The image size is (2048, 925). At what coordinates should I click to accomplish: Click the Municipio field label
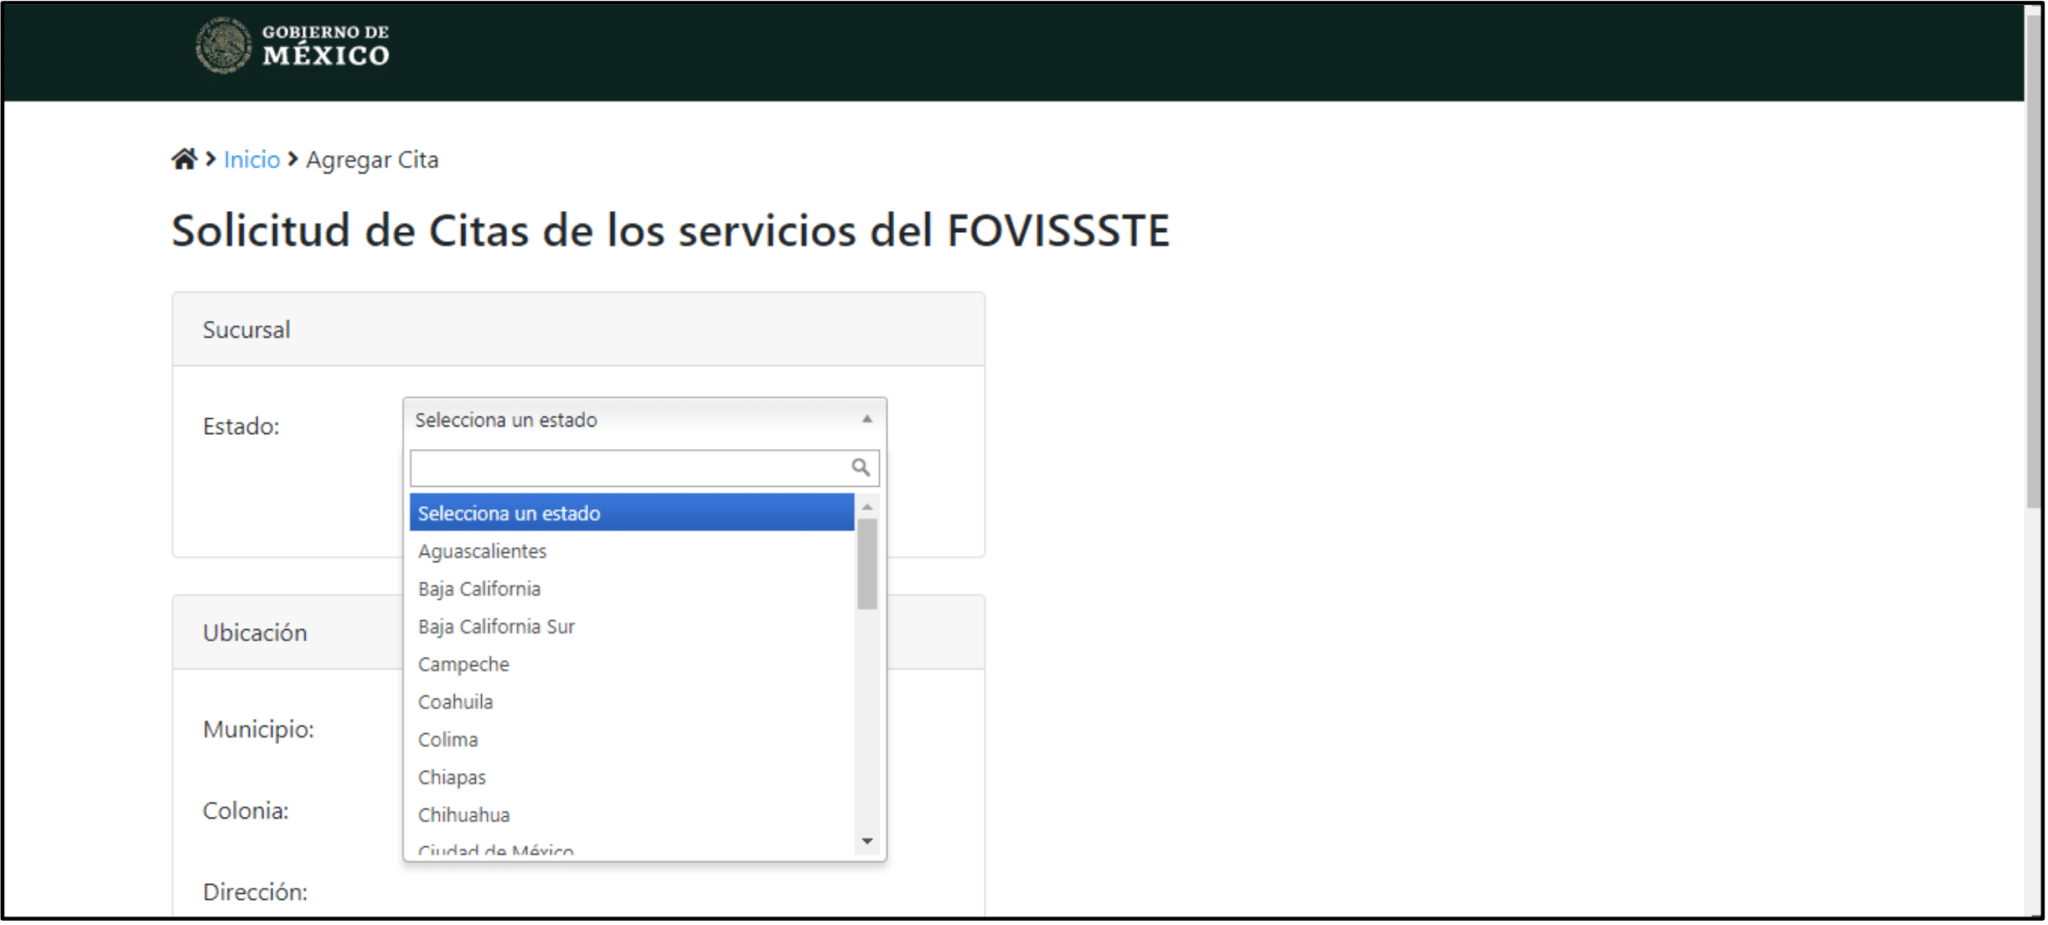point(258,730)
